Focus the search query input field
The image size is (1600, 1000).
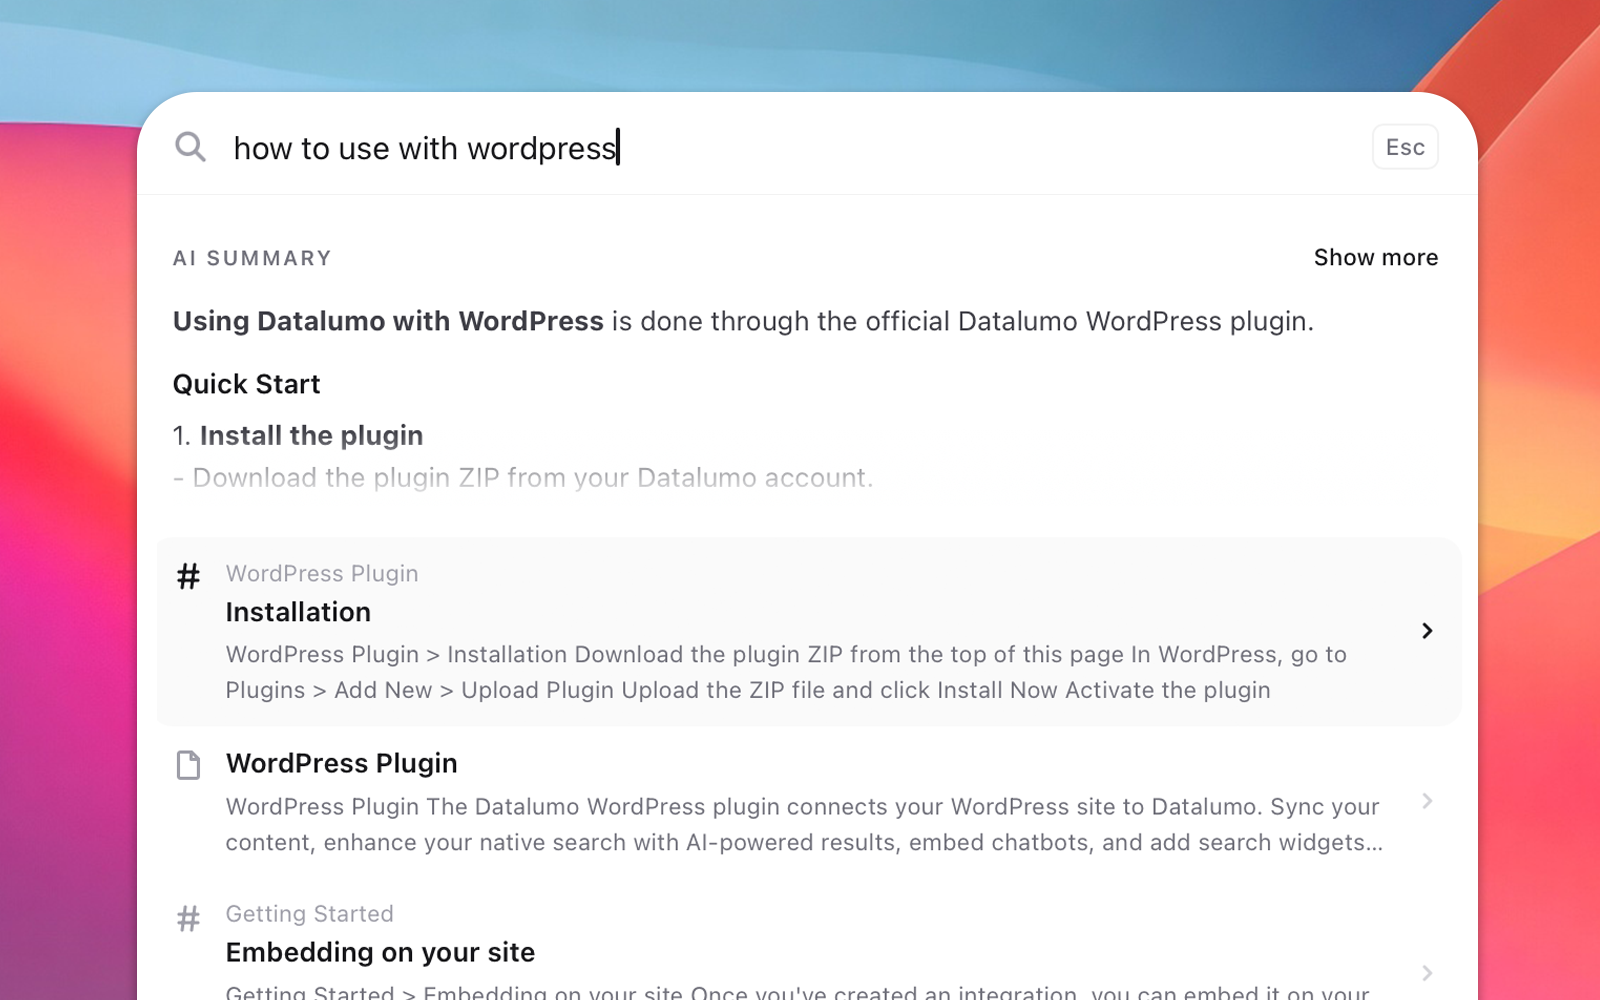[790, 148]
